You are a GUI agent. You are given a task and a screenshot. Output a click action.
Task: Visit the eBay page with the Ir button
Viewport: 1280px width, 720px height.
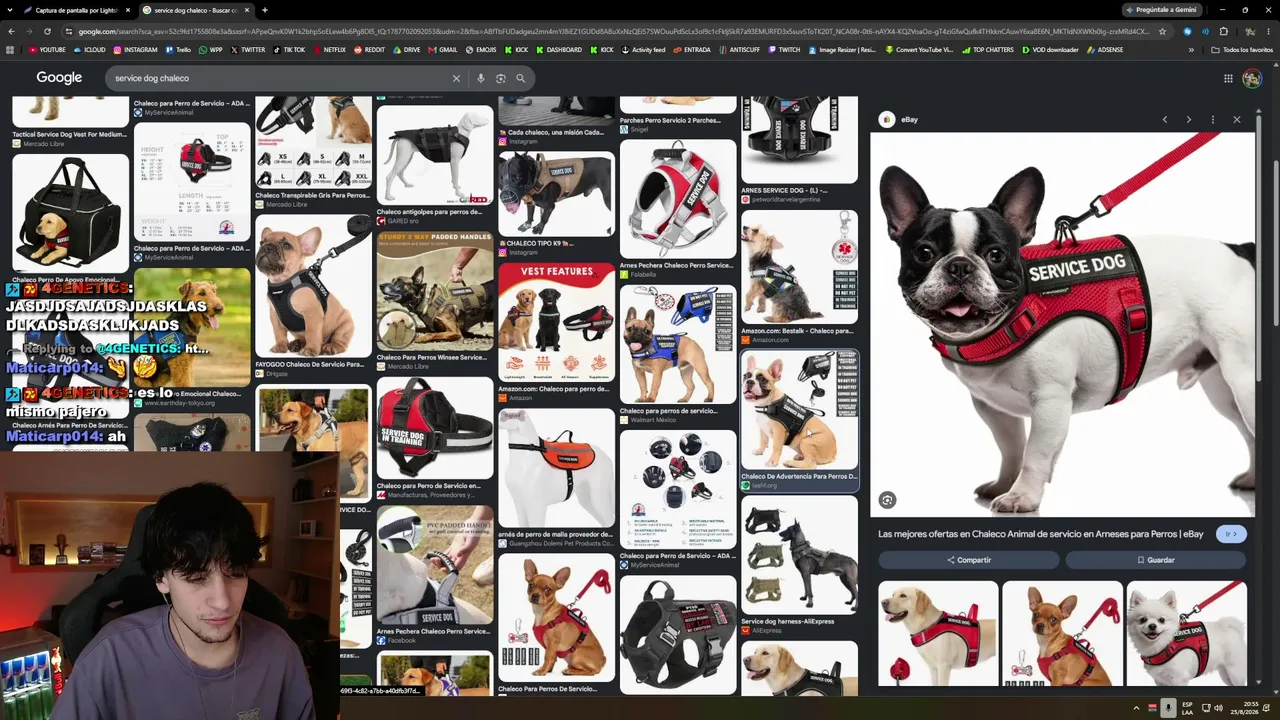[x=1231, y=534]
